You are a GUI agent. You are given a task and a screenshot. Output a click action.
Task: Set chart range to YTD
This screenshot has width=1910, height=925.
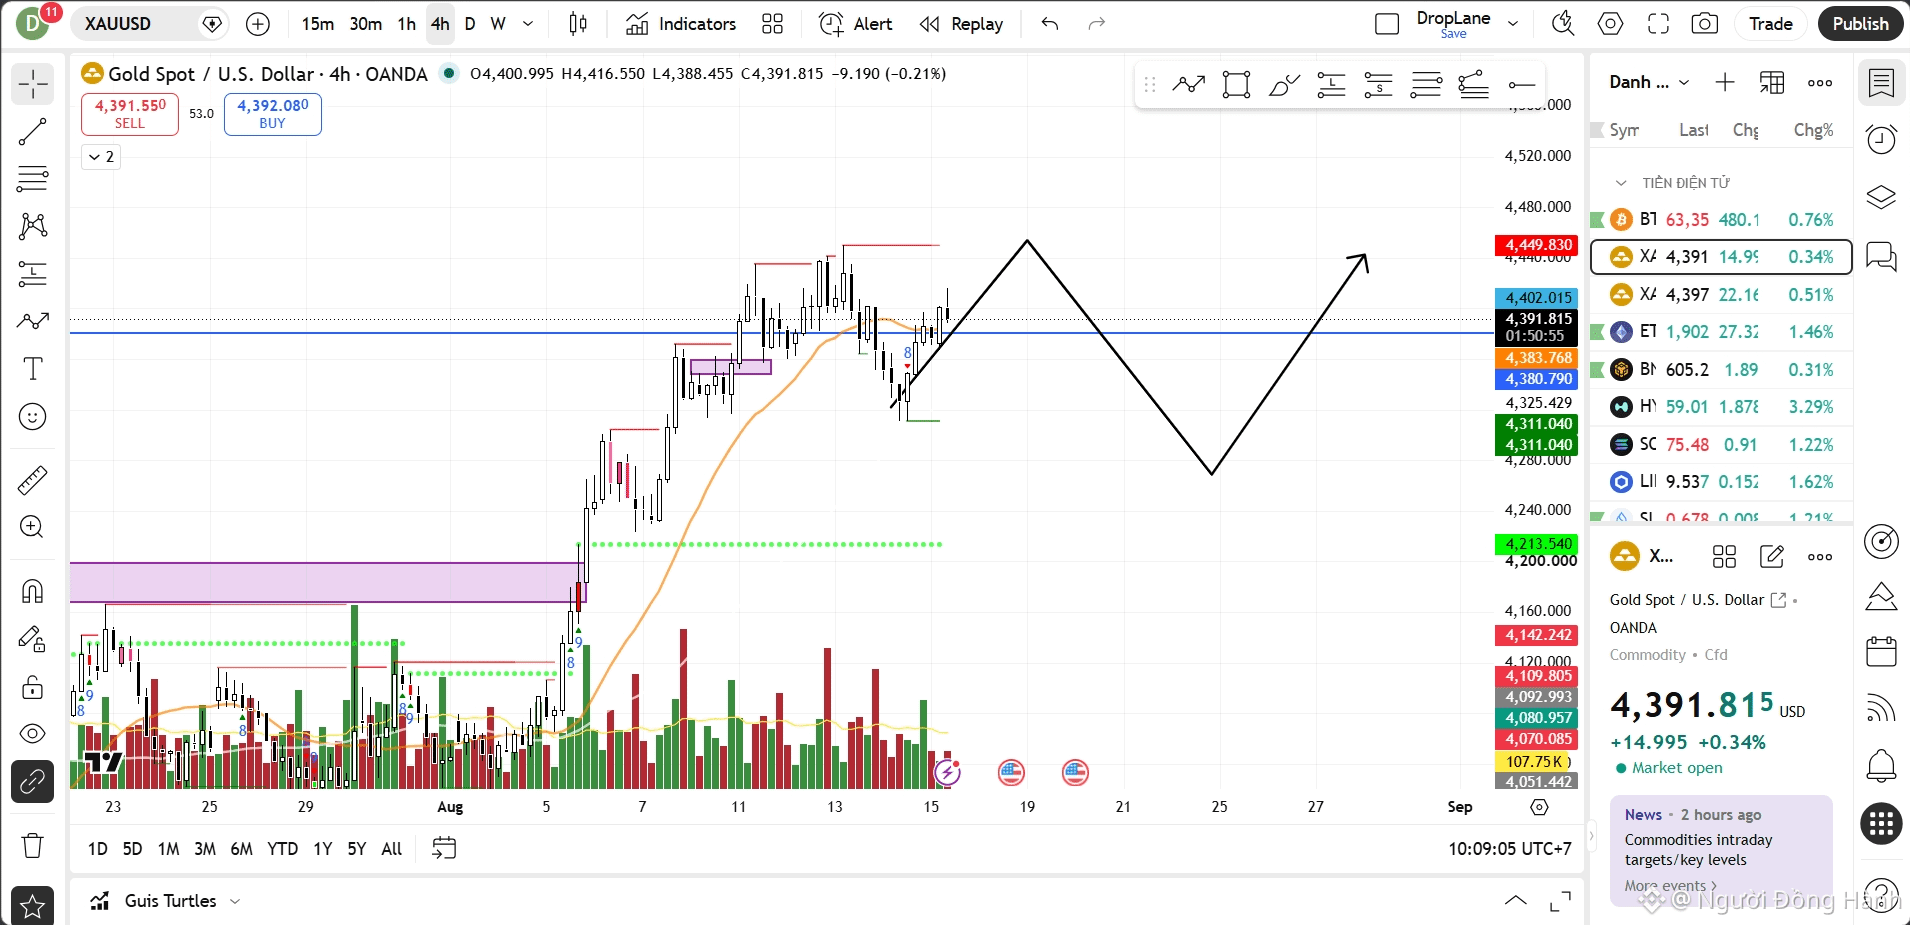click(x=283, y=849)
